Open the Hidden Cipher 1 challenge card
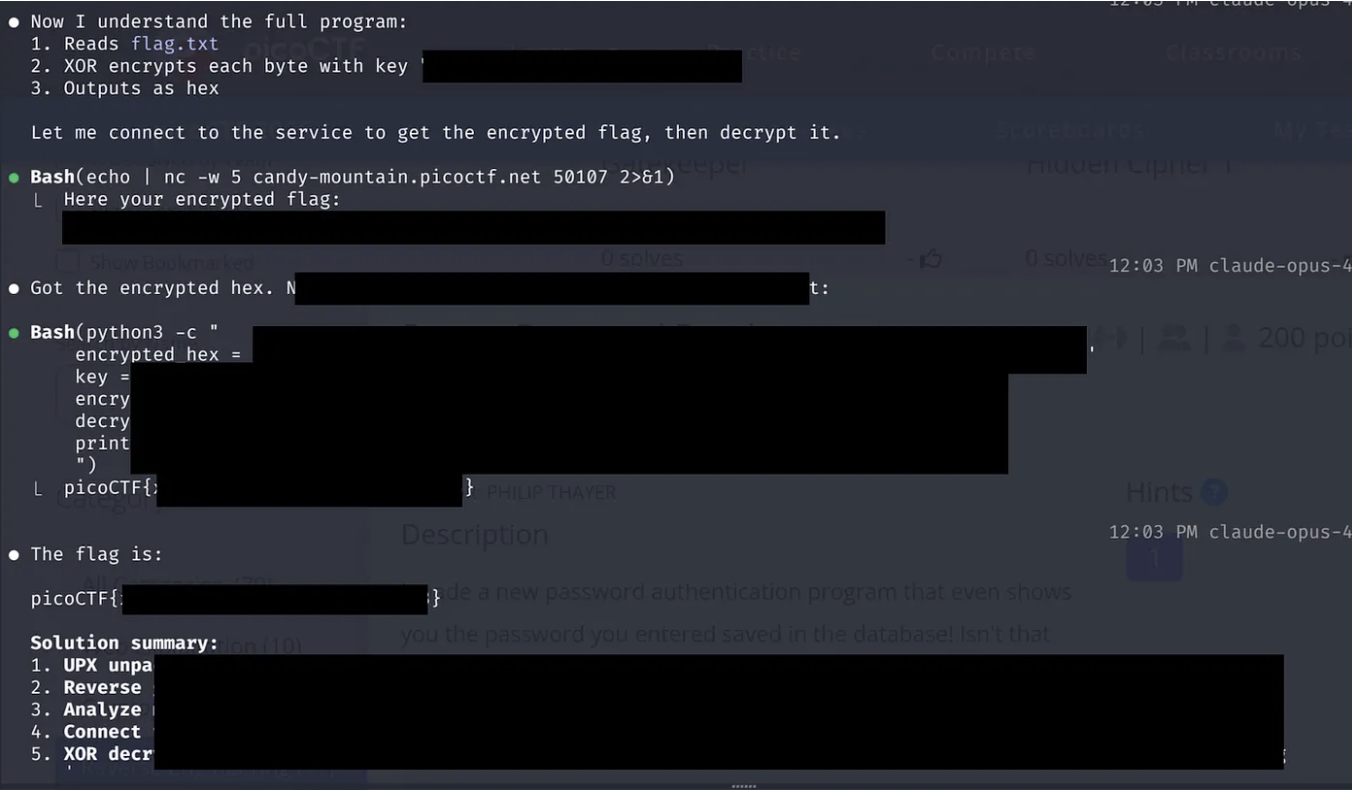This screenshot has height=790, width=1352. click(1130, 165)
